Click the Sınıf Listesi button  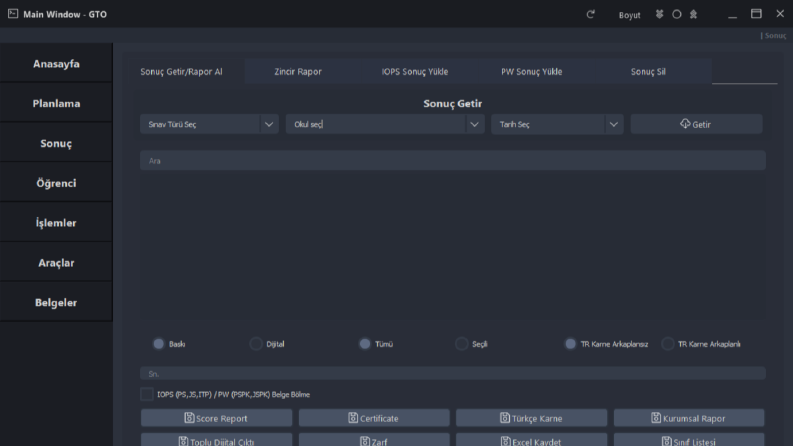pos(689,439)
